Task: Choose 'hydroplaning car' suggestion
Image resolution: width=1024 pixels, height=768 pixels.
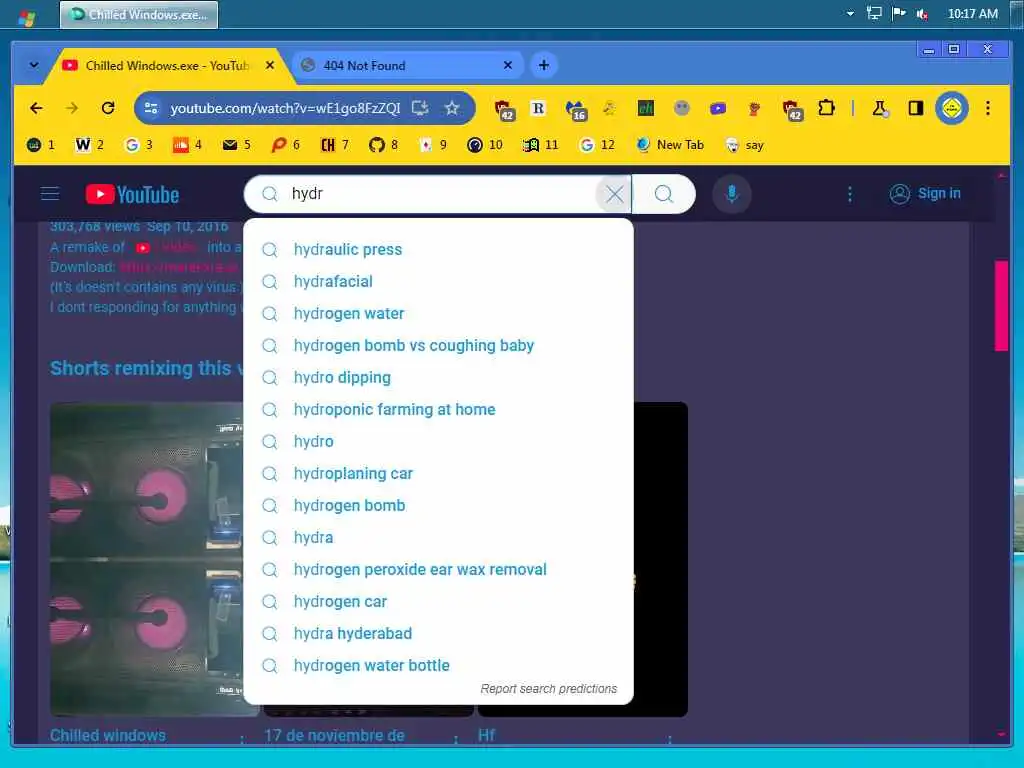Action: click(x=438, y=473)
